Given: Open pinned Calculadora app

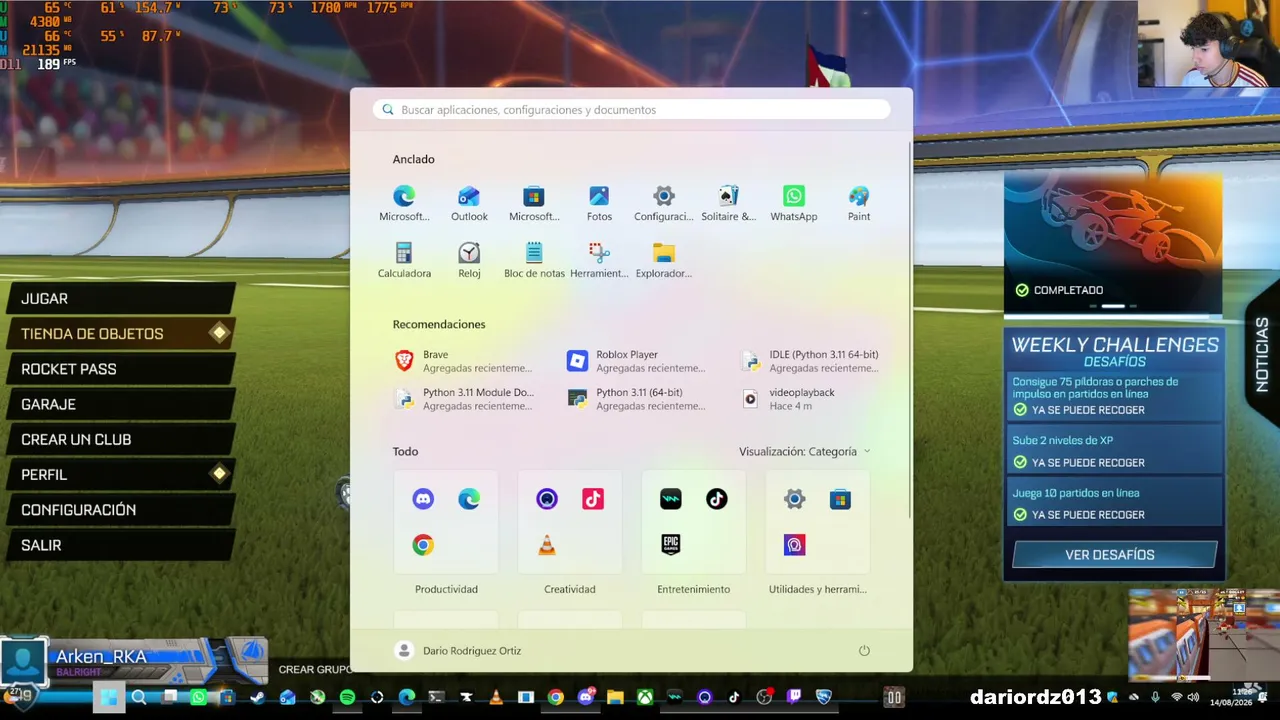Looking at the screenshot, I should click(404, 260).
